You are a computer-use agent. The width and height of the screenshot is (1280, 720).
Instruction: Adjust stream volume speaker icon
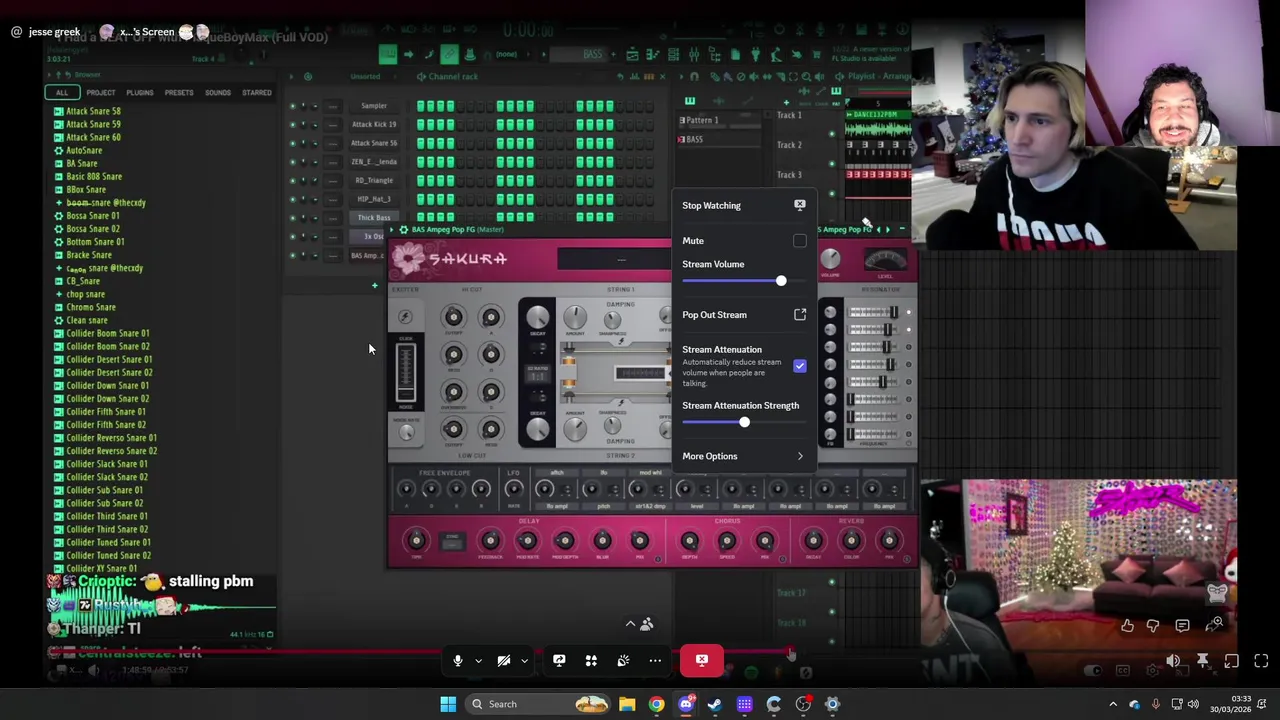pos(1173,661)
